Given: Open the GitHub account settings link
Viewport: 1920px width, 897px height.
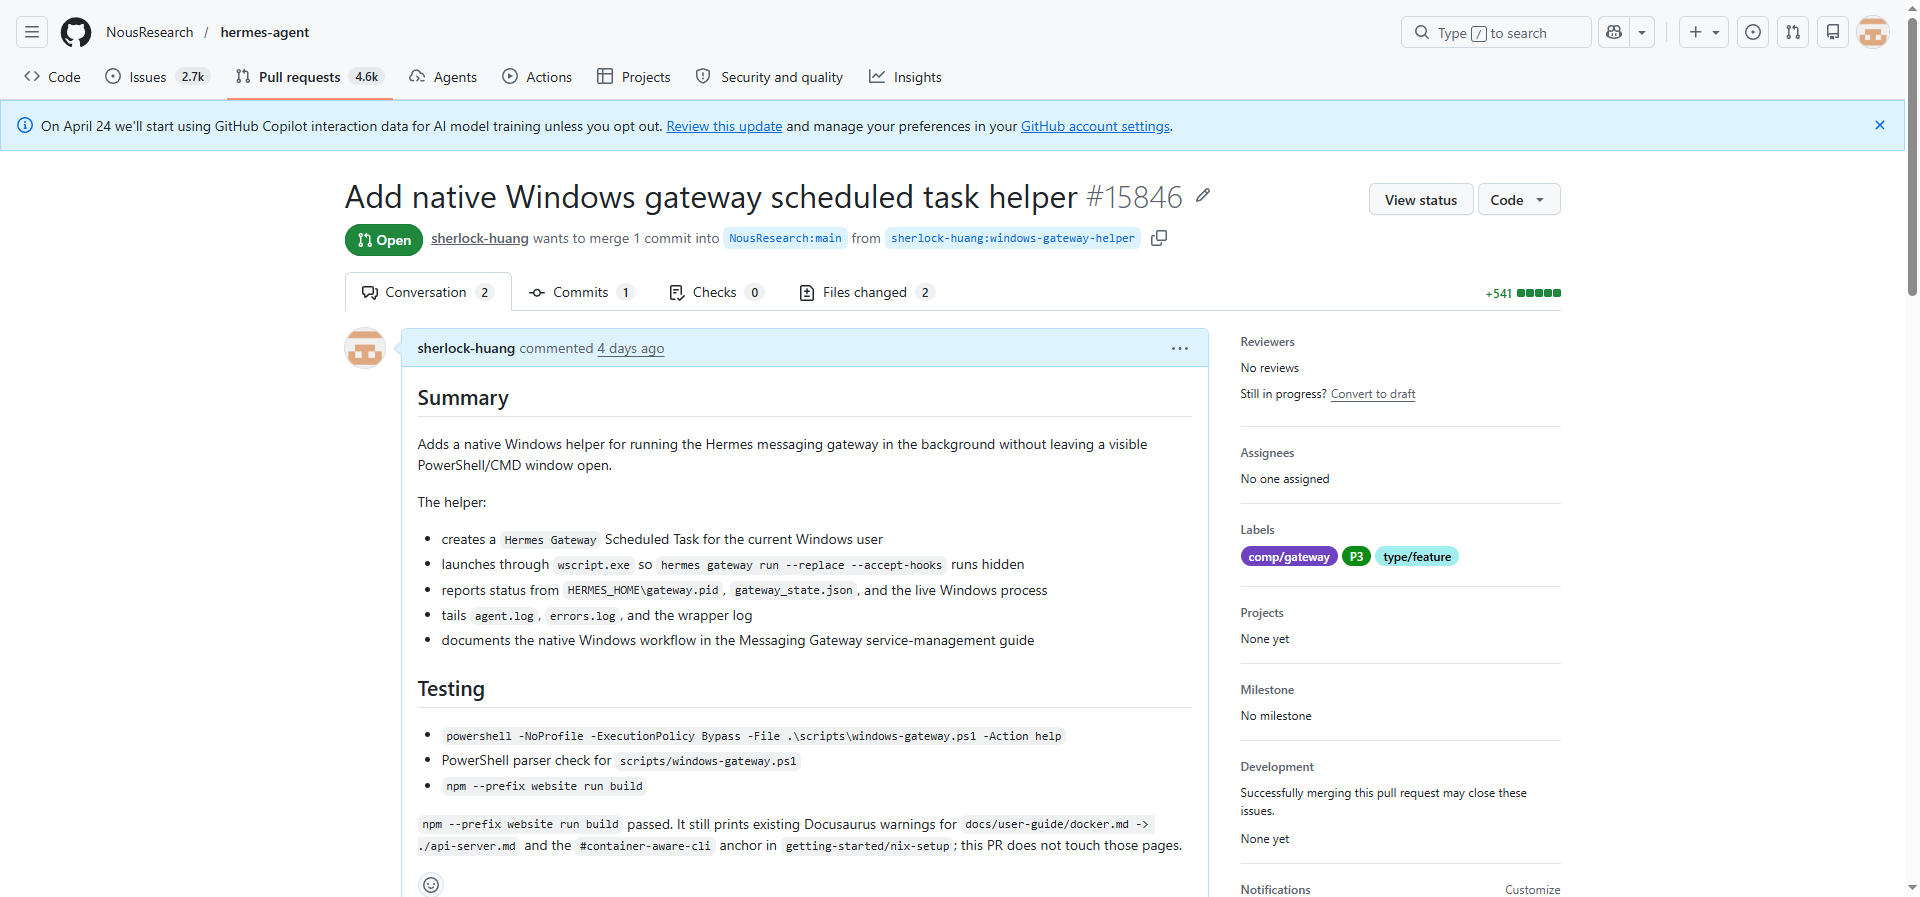Looking at the screenshot, I should [x=1095, y=126].
